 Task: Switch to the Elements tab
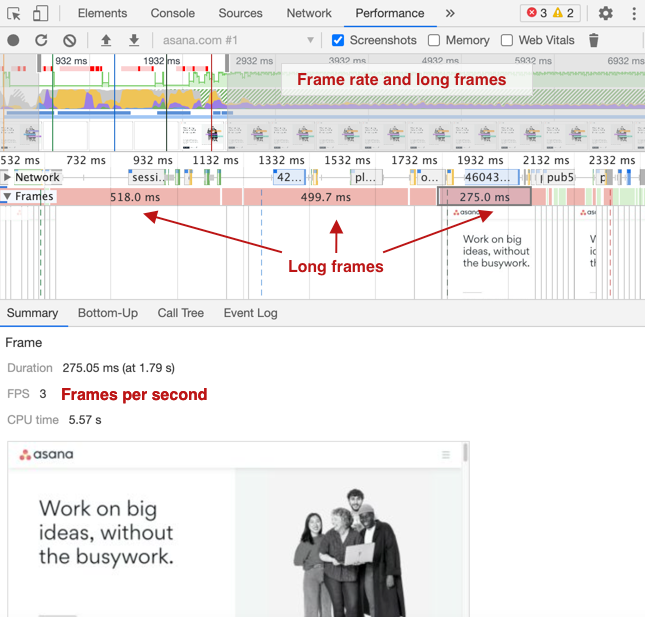click(102, 14)
